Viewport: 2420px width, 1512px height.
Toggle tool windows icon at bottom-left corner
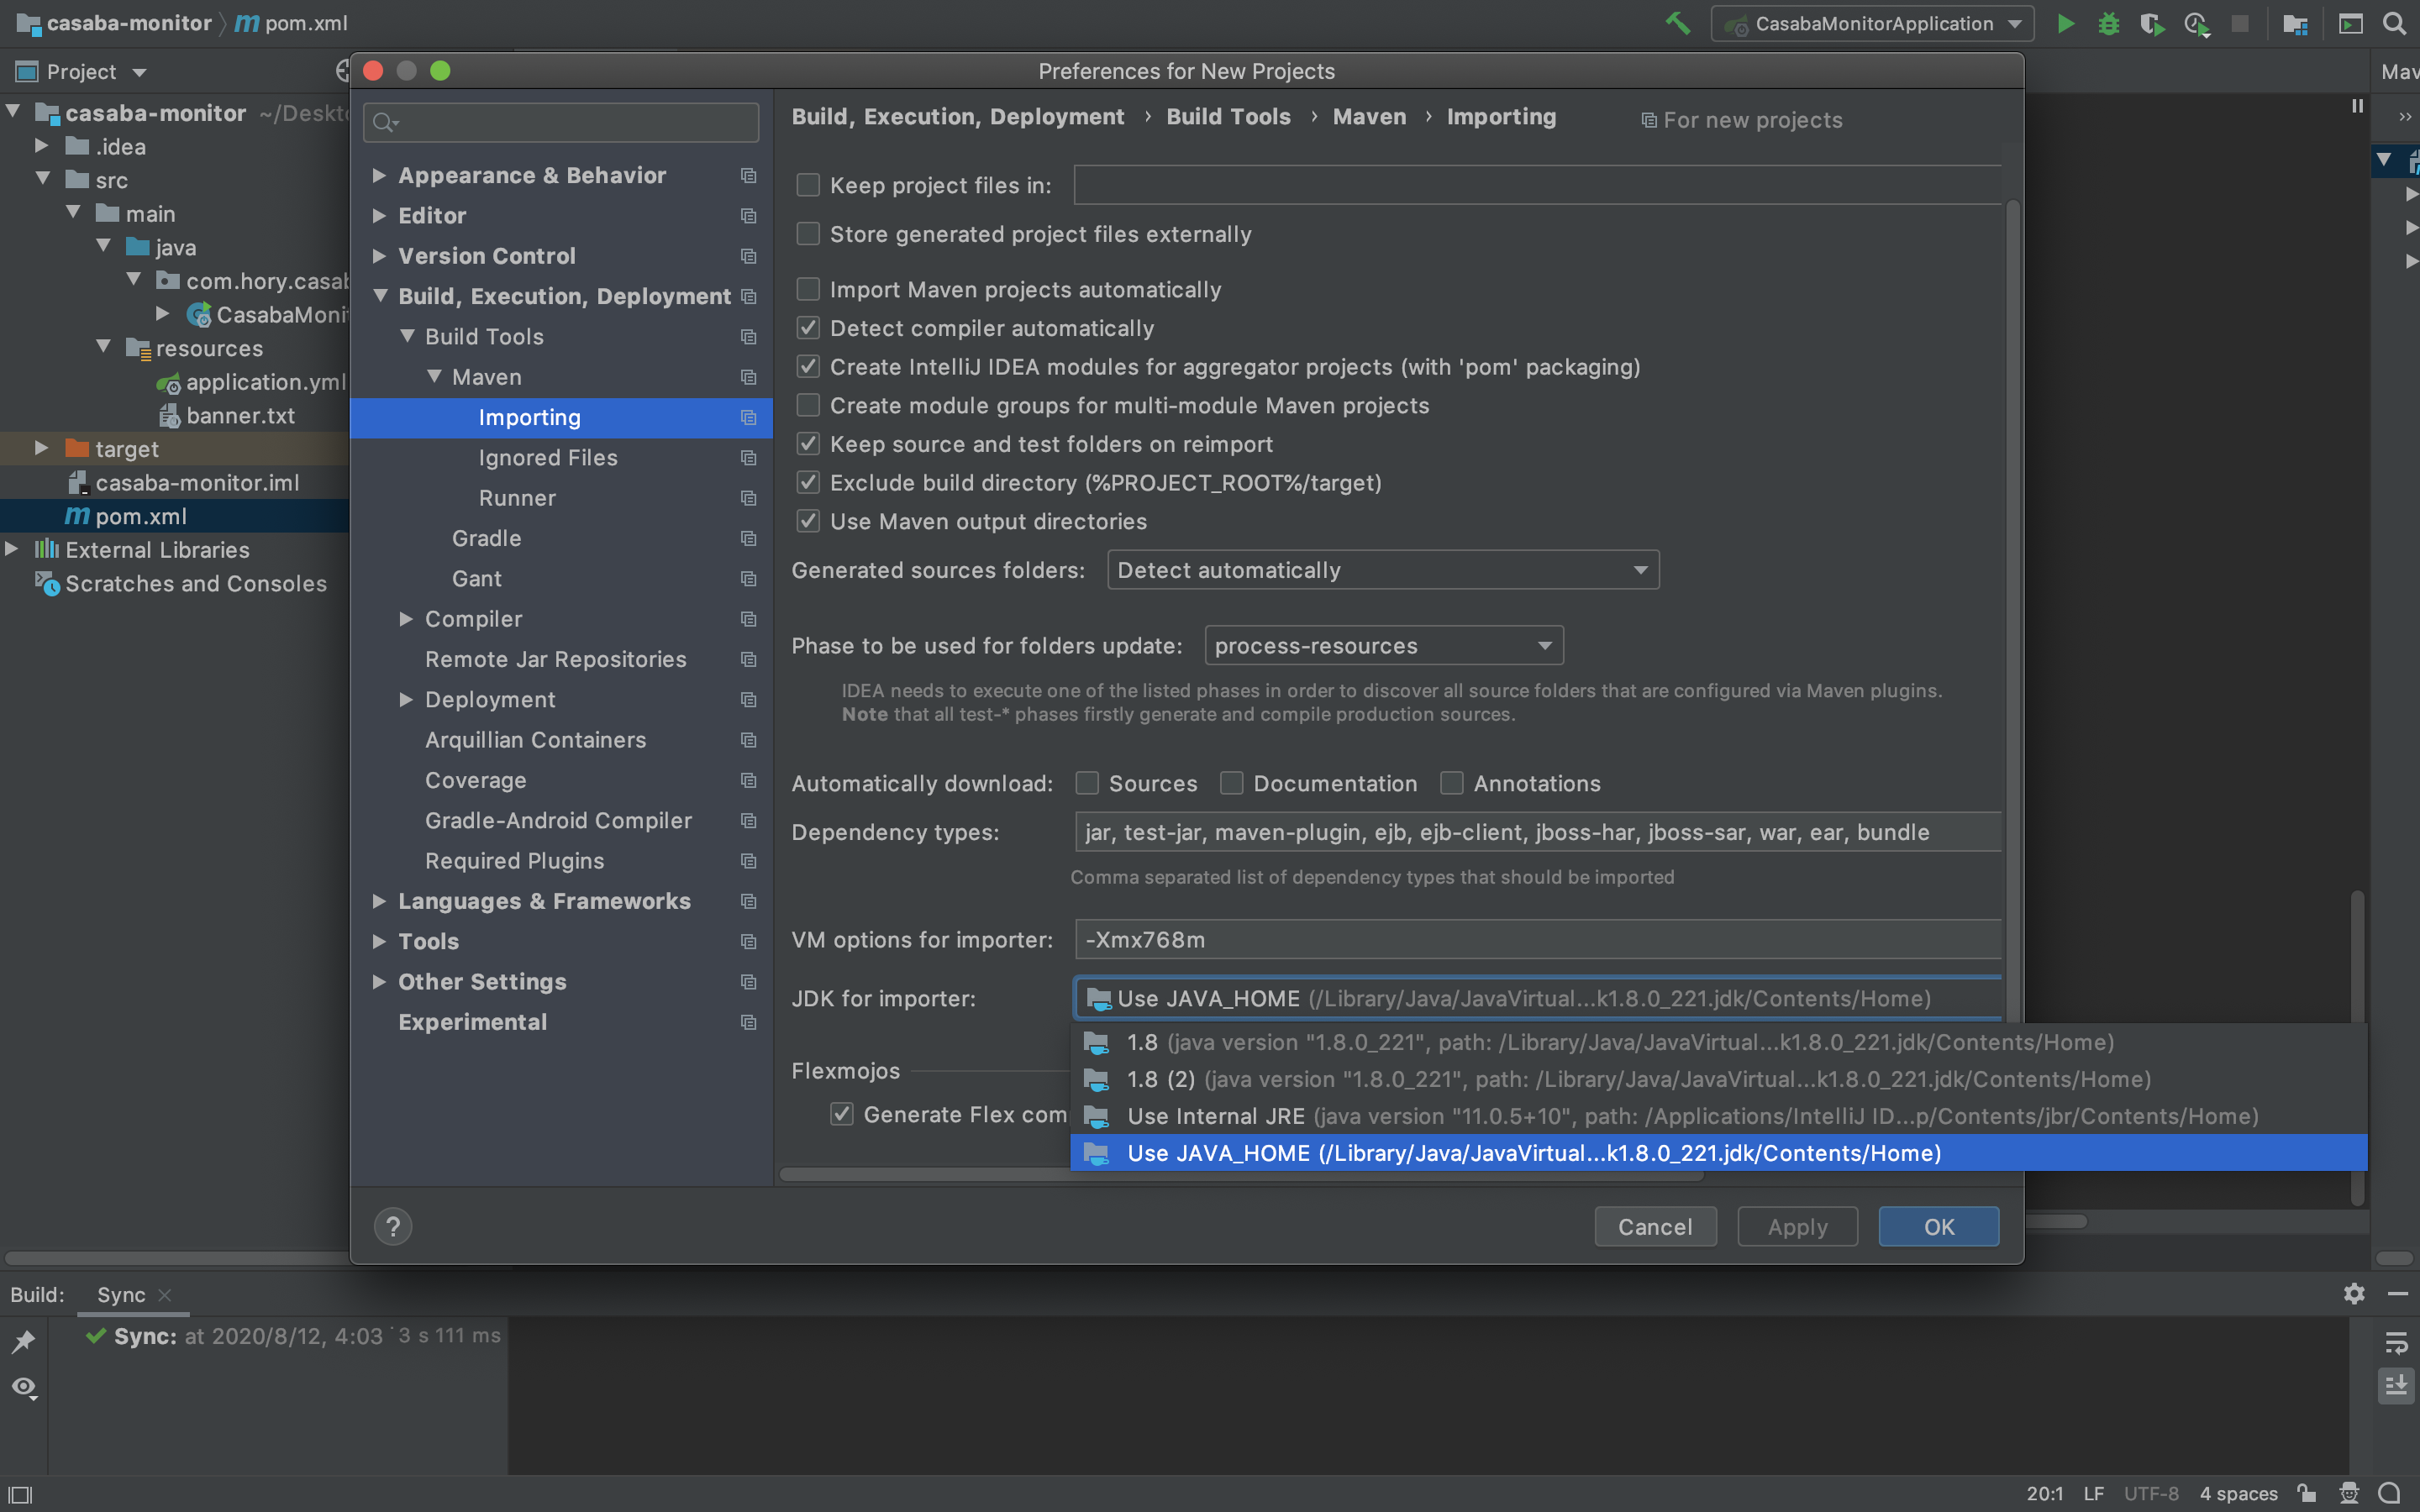(20, 1494)
